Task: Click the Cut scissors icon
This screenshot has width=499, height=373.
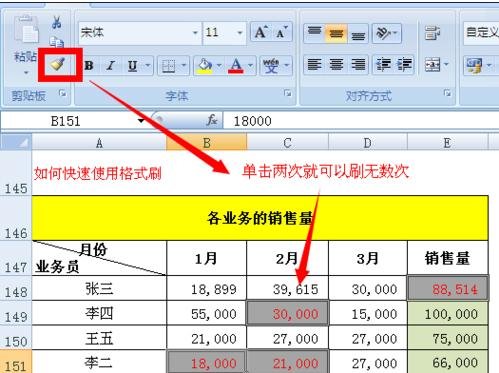Action: click(x=57, y=23)
